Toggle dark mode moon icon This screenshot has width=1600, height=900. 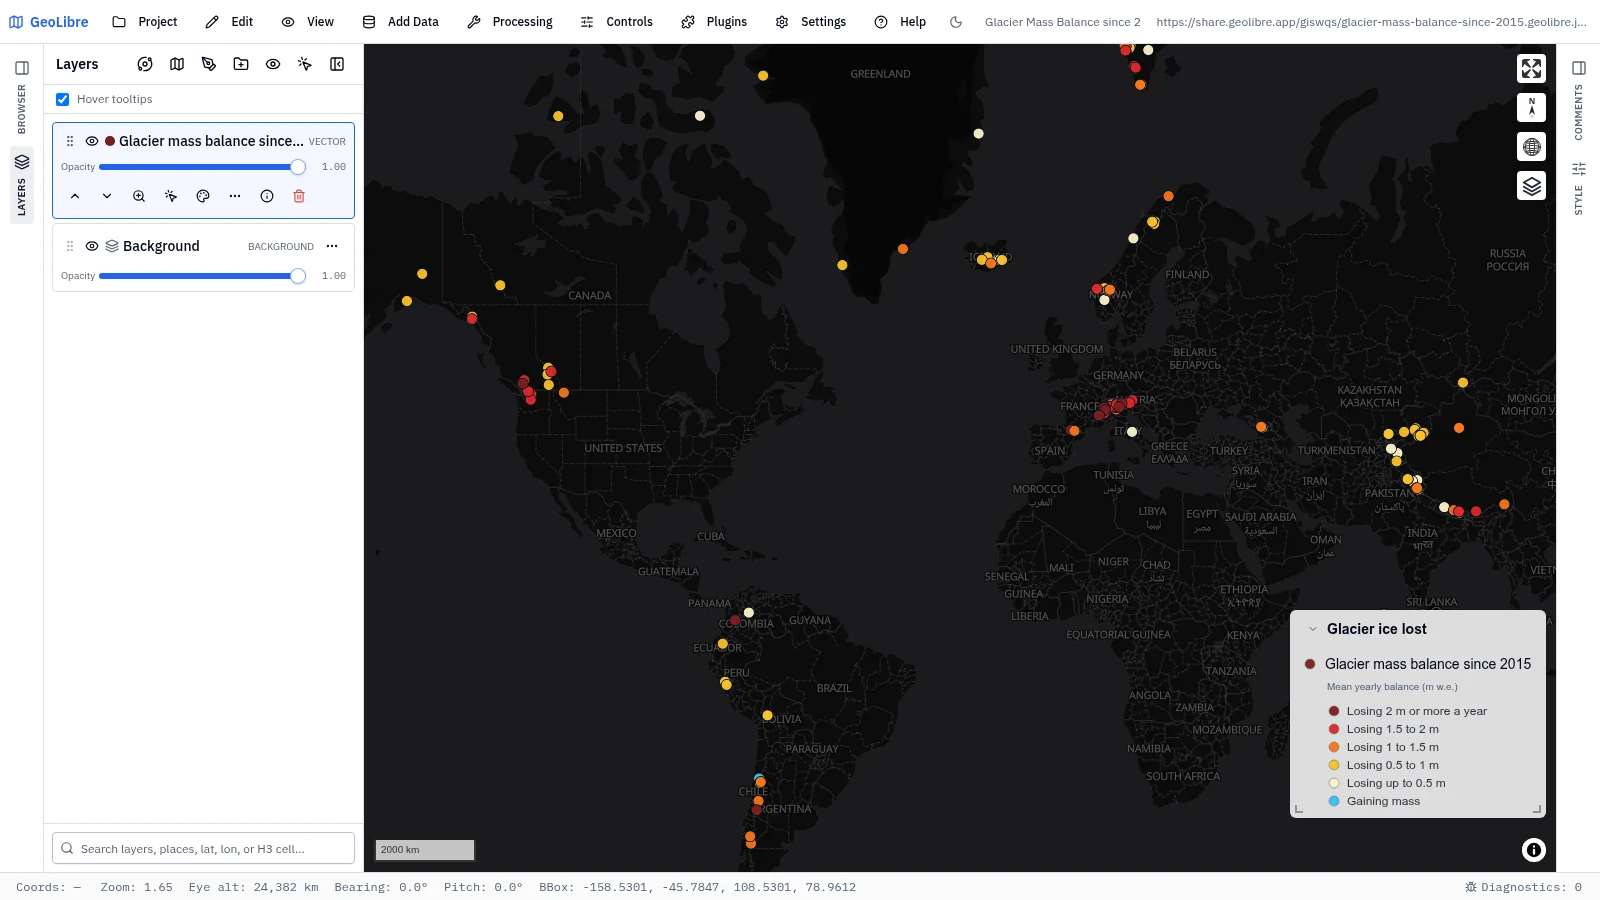point(956,21)
